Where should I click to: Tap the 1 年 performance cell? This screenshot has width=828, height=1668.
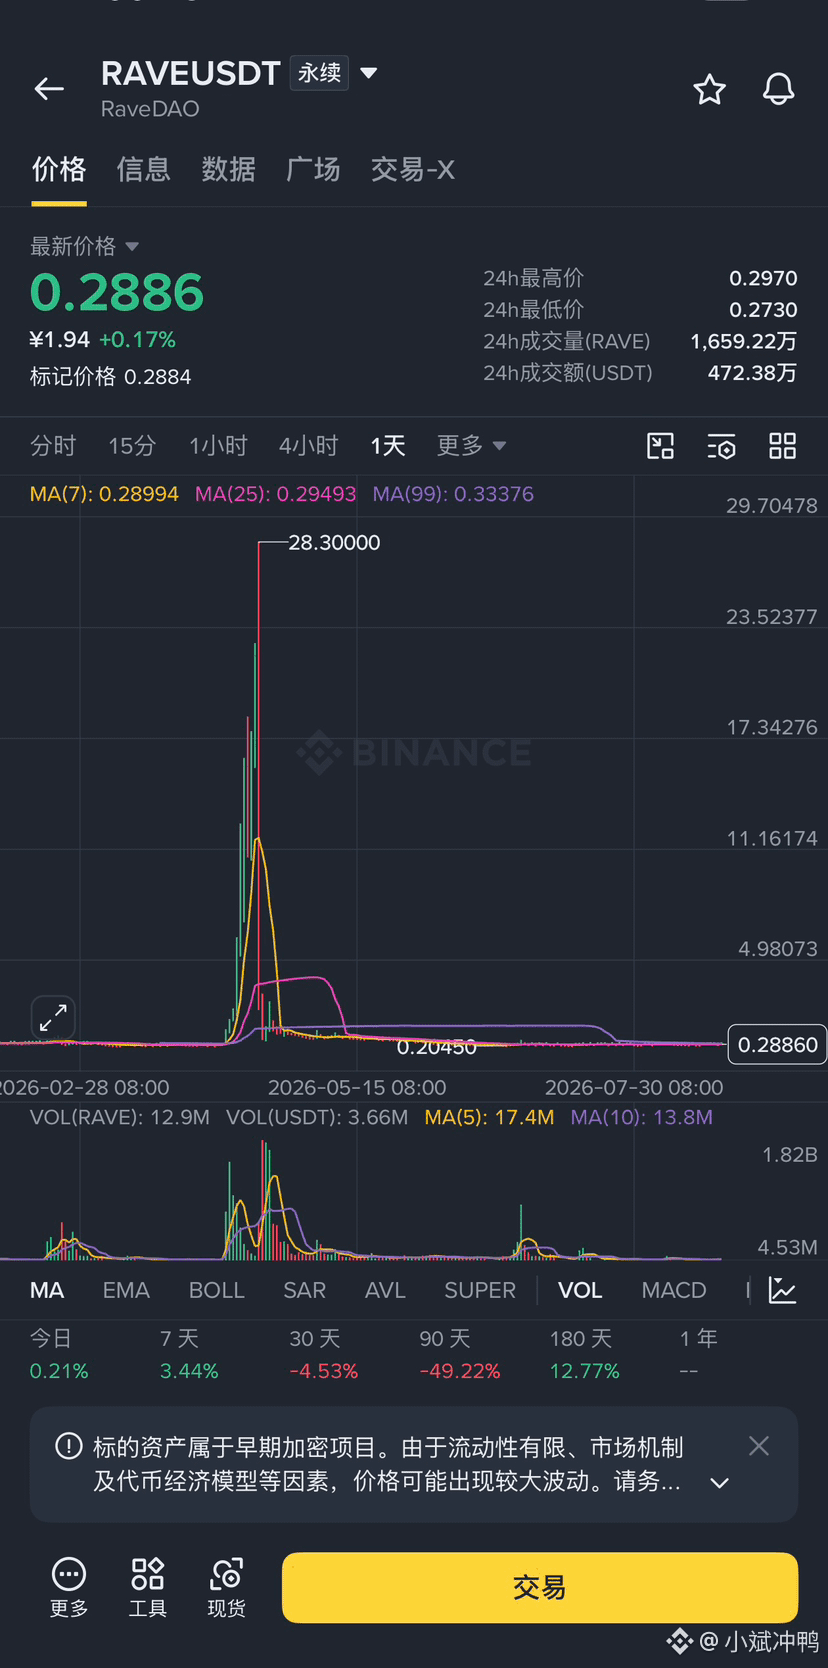pyautogui.click(x=698, y=1354)
